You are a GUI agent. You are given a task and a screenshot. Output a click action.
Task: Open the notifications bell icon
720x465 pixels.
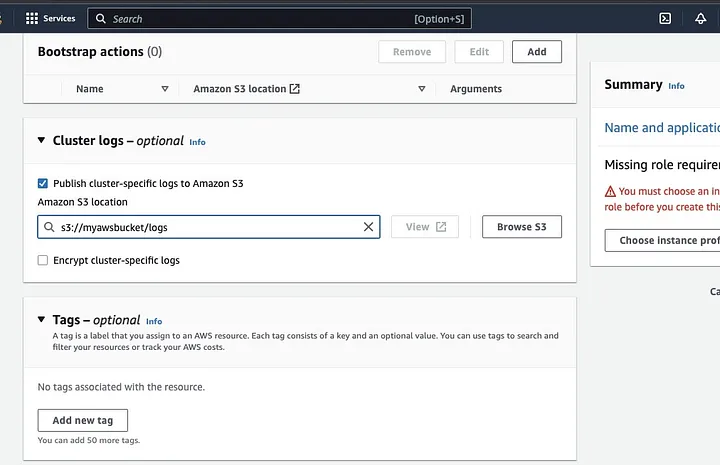click(700, 18)
